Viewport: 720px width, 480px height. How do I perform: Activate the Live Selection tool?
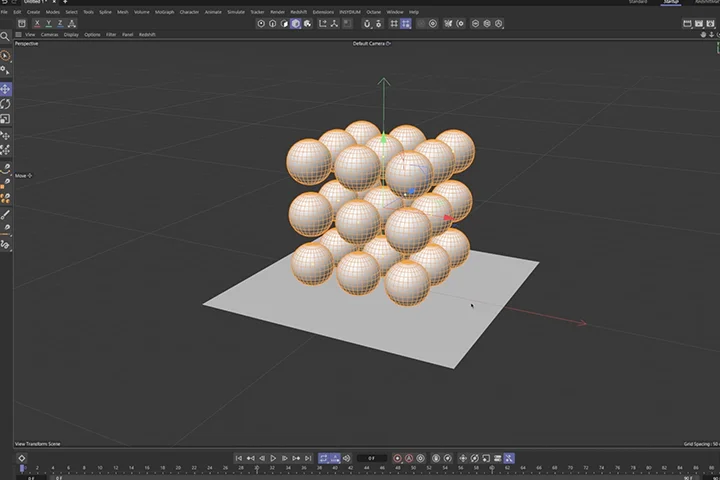coord(6,56)
